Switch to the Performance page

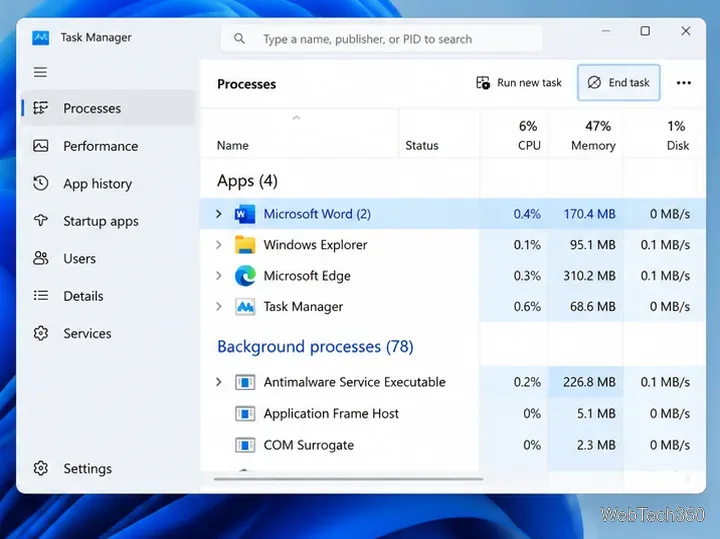coord(101,146)
